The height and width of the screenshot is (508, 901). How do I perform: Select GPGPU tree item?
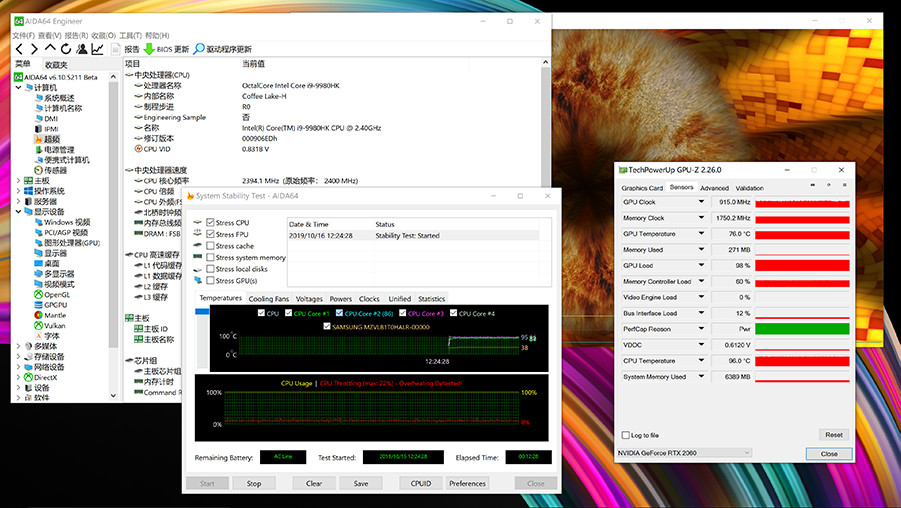[x=56, y=305]
